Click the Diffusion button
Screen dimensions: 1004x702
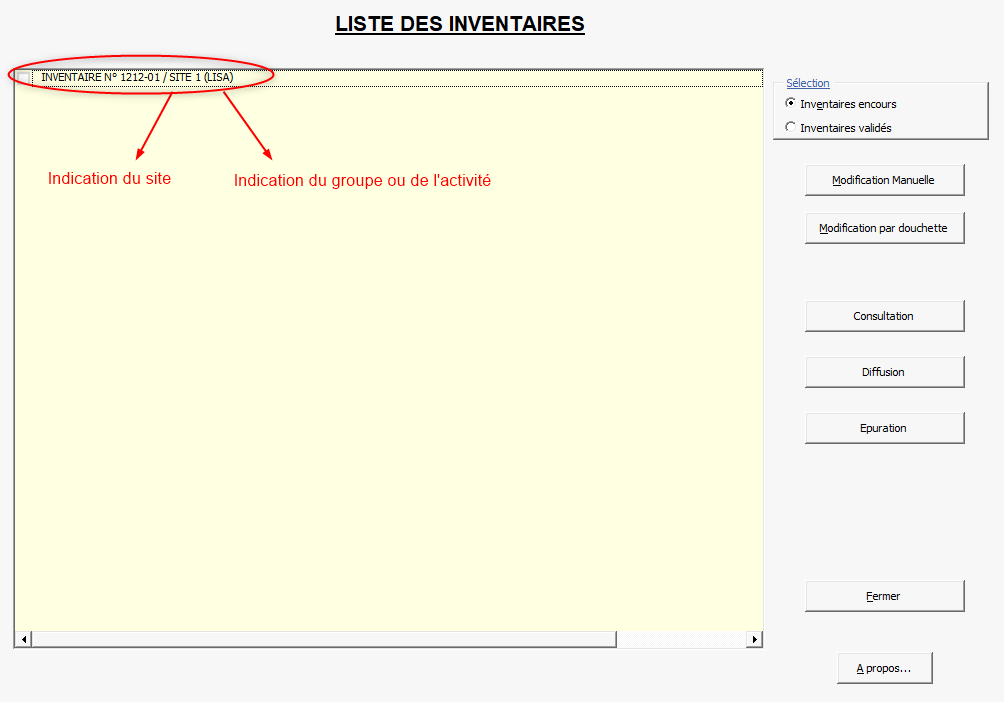[884, 372]
